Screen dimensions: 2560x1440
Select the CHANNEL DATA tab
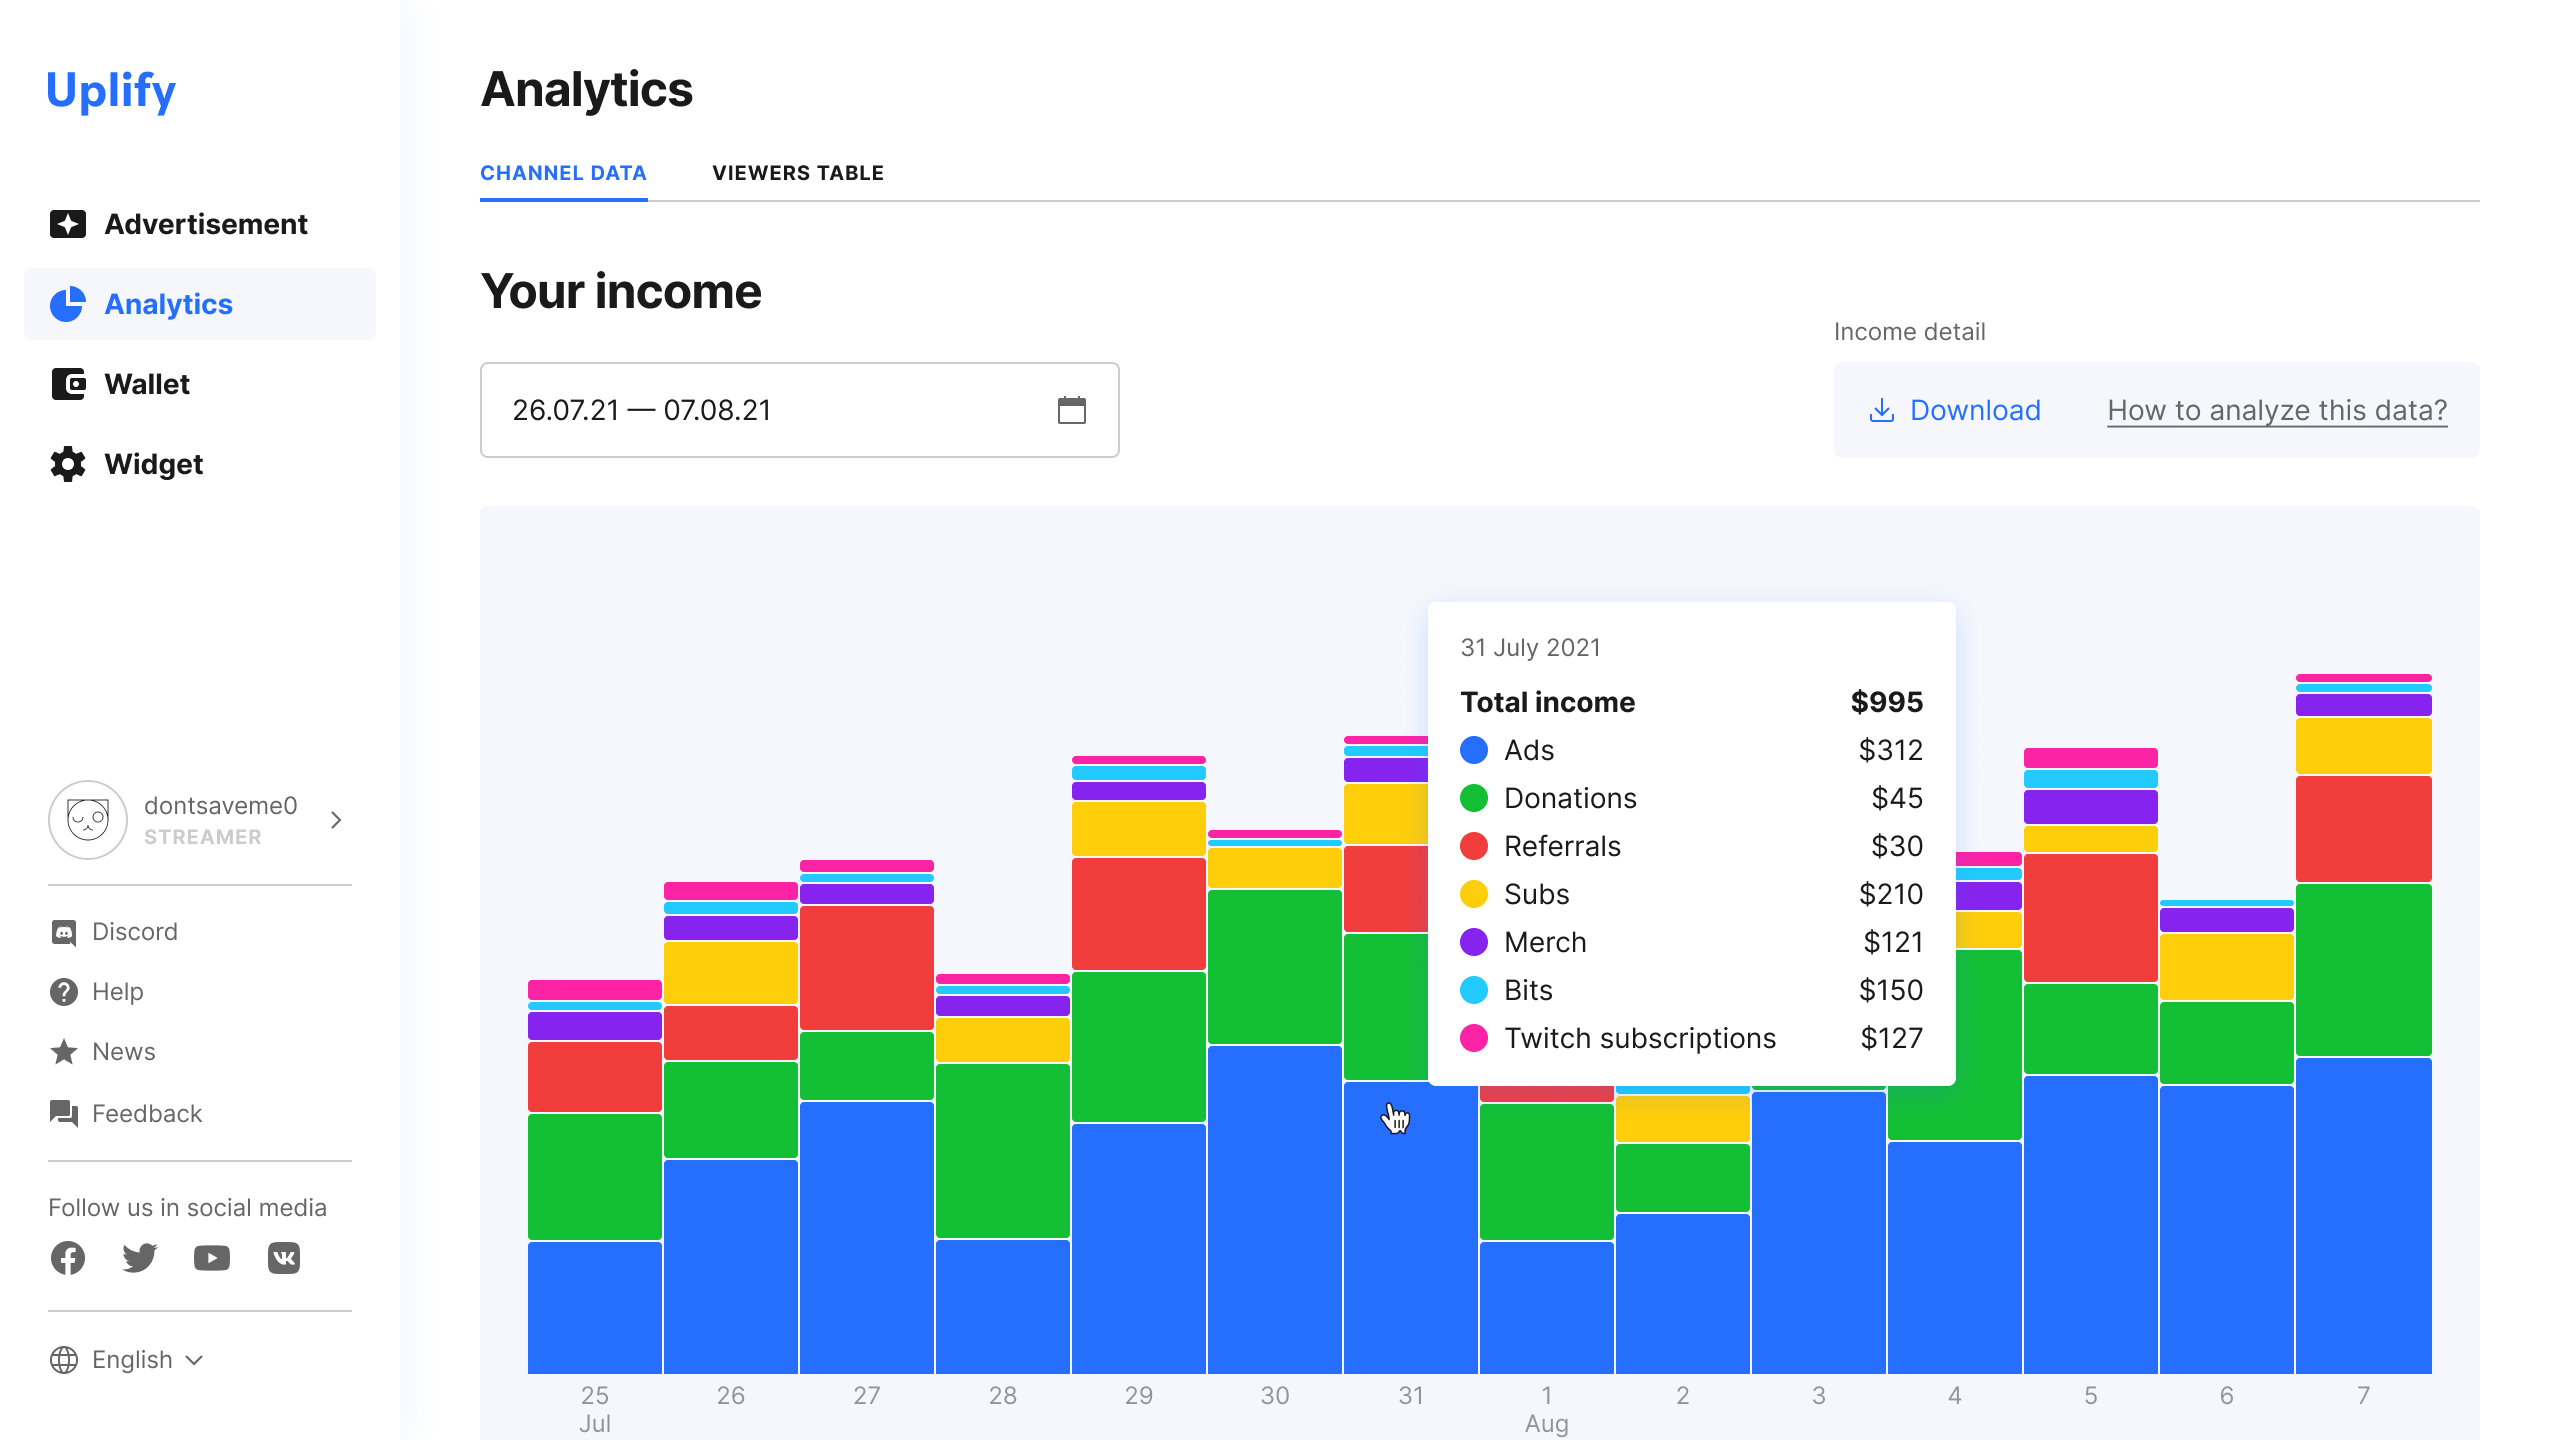[563, 172]
